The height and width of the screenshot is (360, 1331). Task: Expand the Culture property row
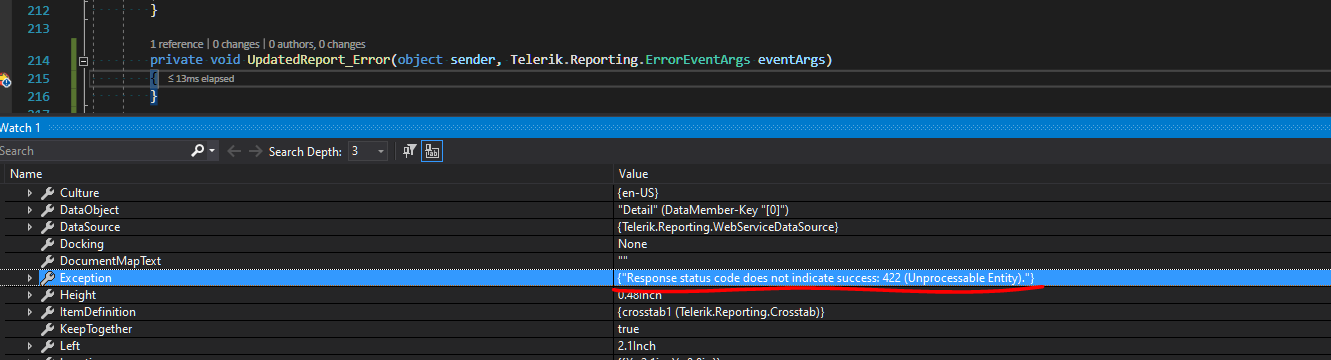[x=29, y=193]
